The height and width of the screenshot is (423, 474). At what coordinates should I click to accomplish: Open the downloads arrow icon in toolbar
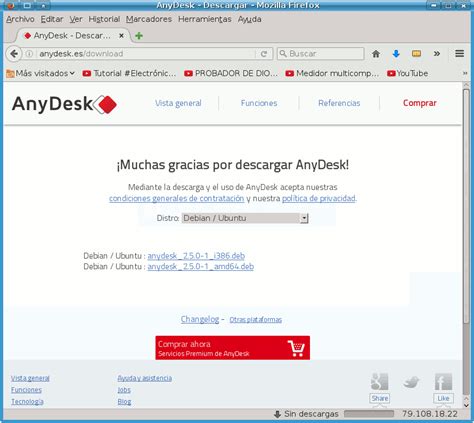396,54
